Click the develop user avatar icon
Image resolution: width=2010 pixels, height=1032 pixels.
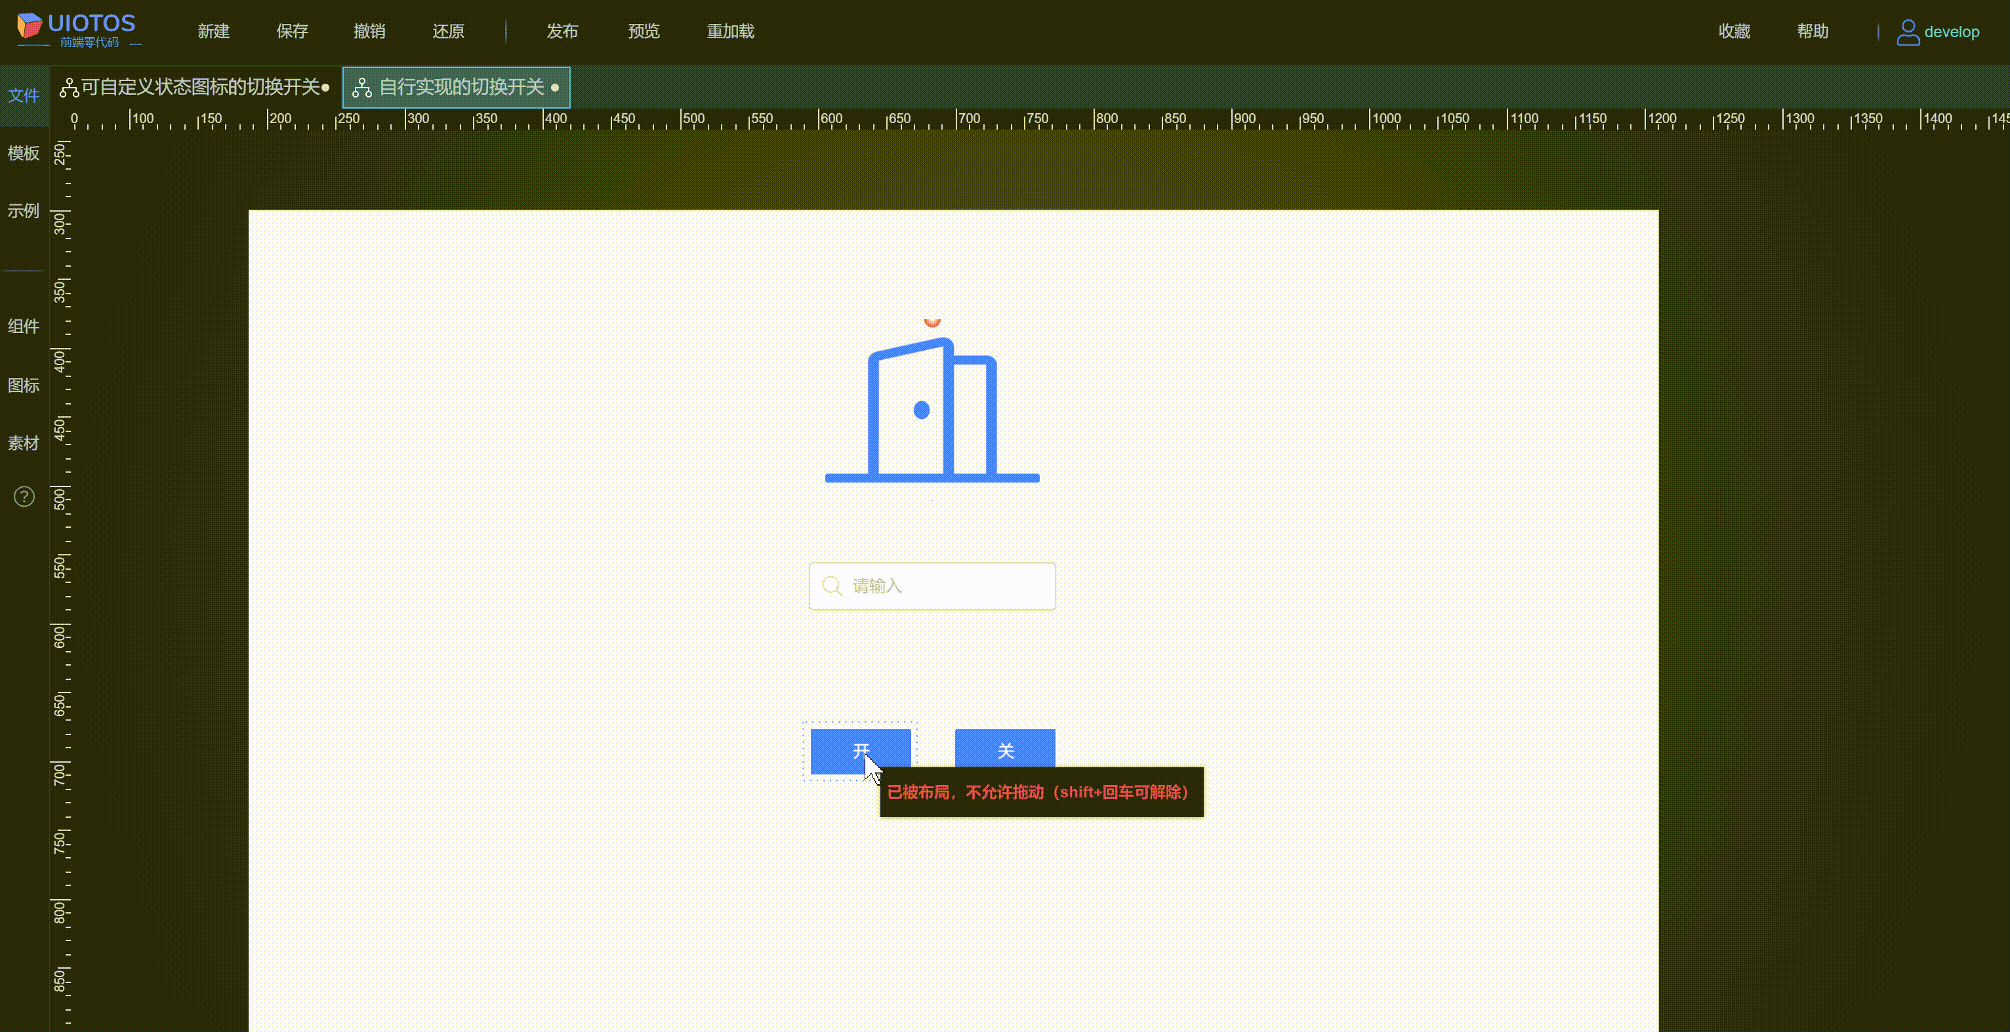coord(1908,32)
